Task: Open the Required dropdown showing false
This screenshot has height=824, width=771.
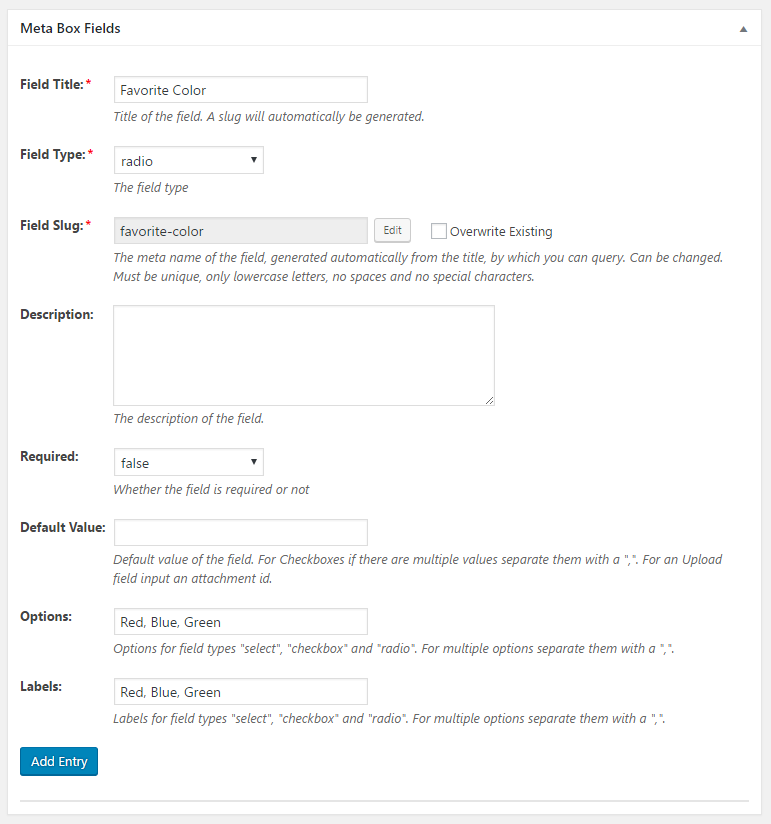Action: coord(189,462)
